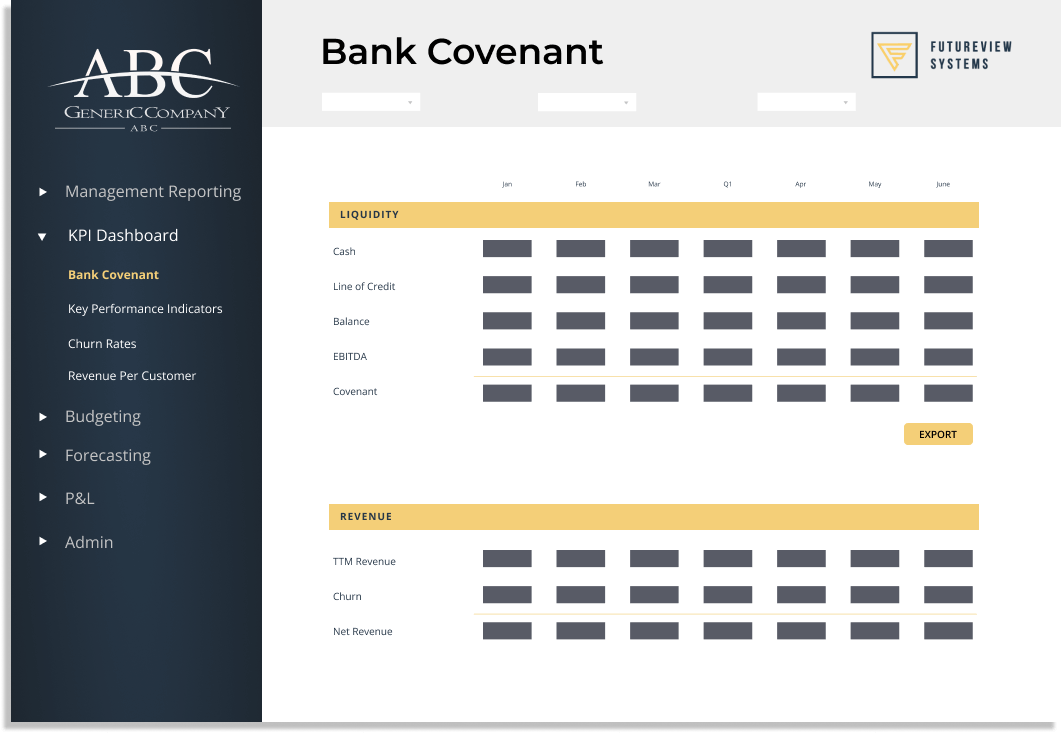Screen dimensions: 1061x733
Task: Expand the Budgeting section
Action: [43, 416]
